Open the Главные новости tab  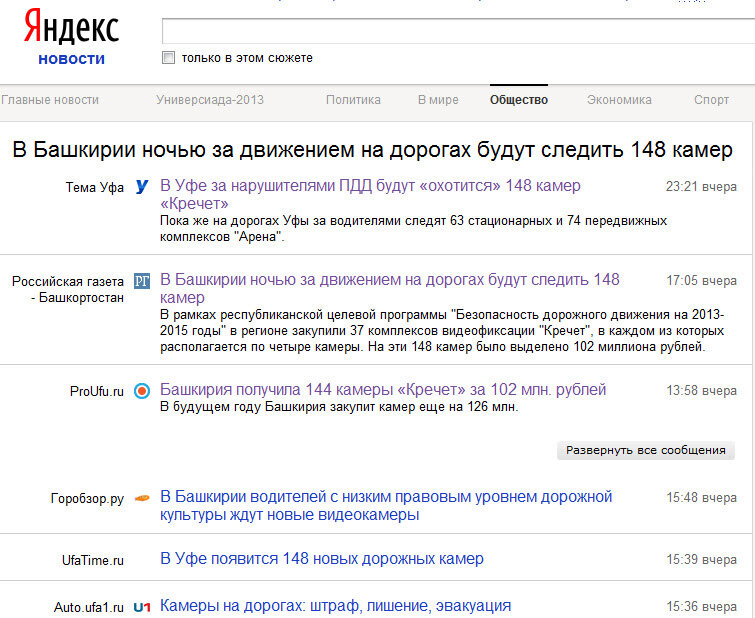(50, 100)
